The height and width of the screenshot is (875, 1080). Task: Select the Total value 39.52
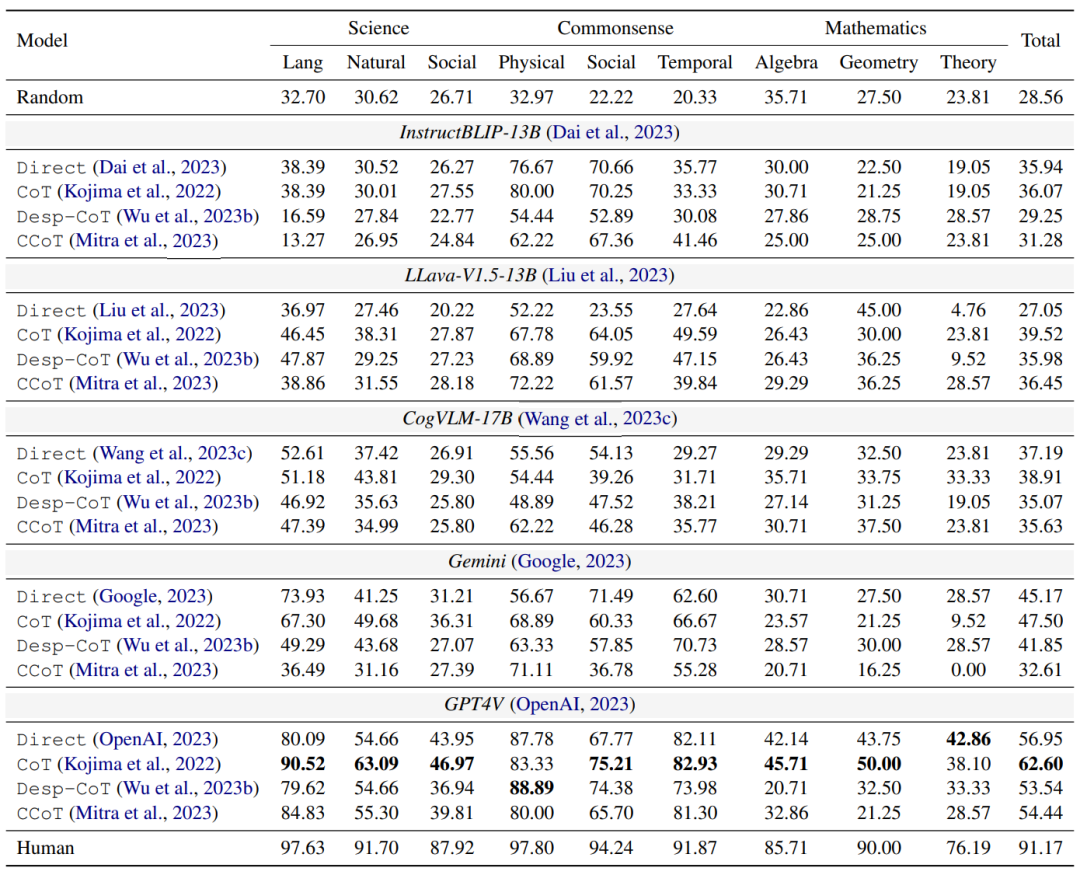click(1040, 334)
